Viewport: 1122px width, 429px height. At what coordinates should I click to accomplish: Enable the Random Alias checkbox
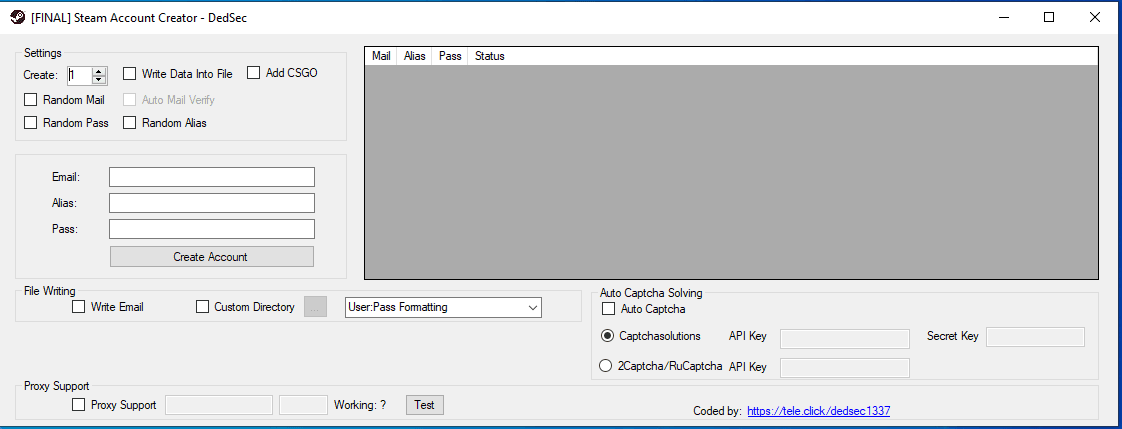pos(130,123)
